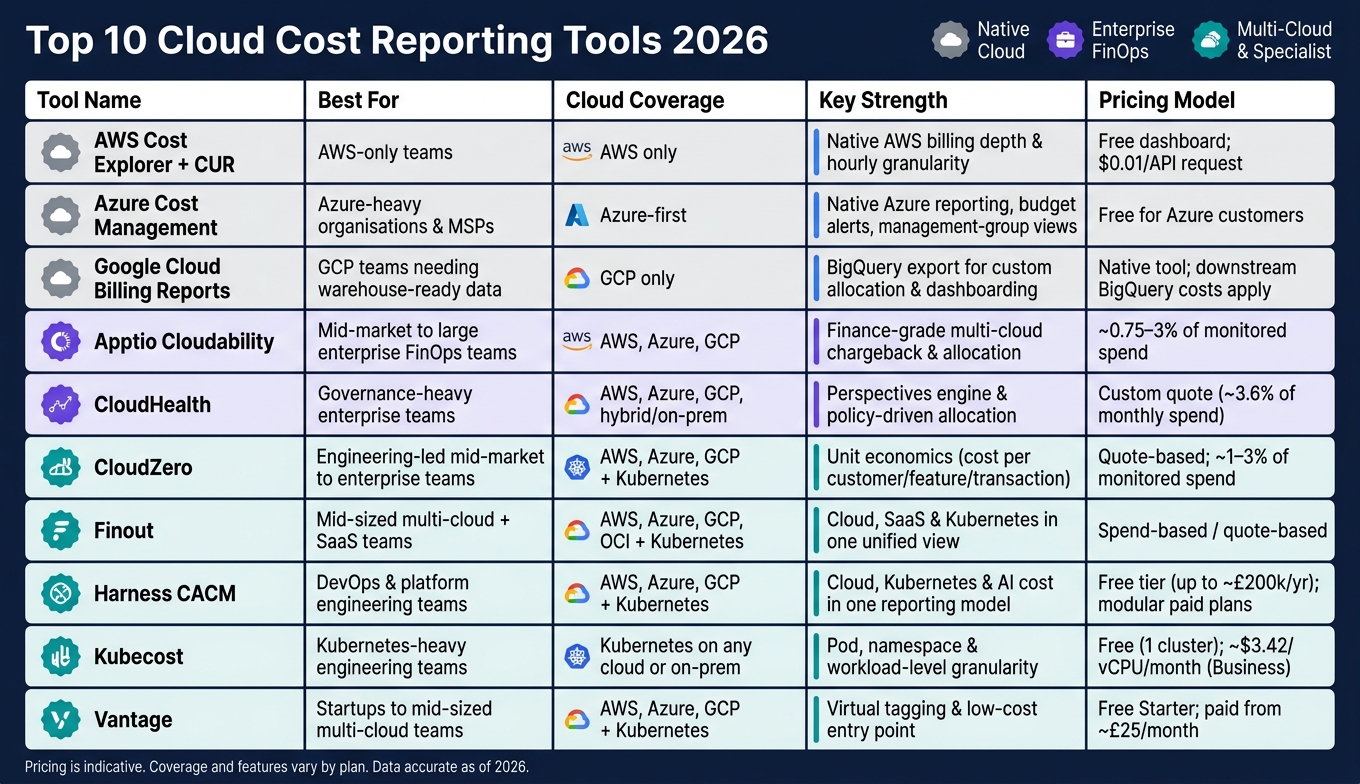This screenshot has height=784, width=1360.
Task: Click the 'Spend-based / quote-based' pricing cell
Action: point(1211,530)
